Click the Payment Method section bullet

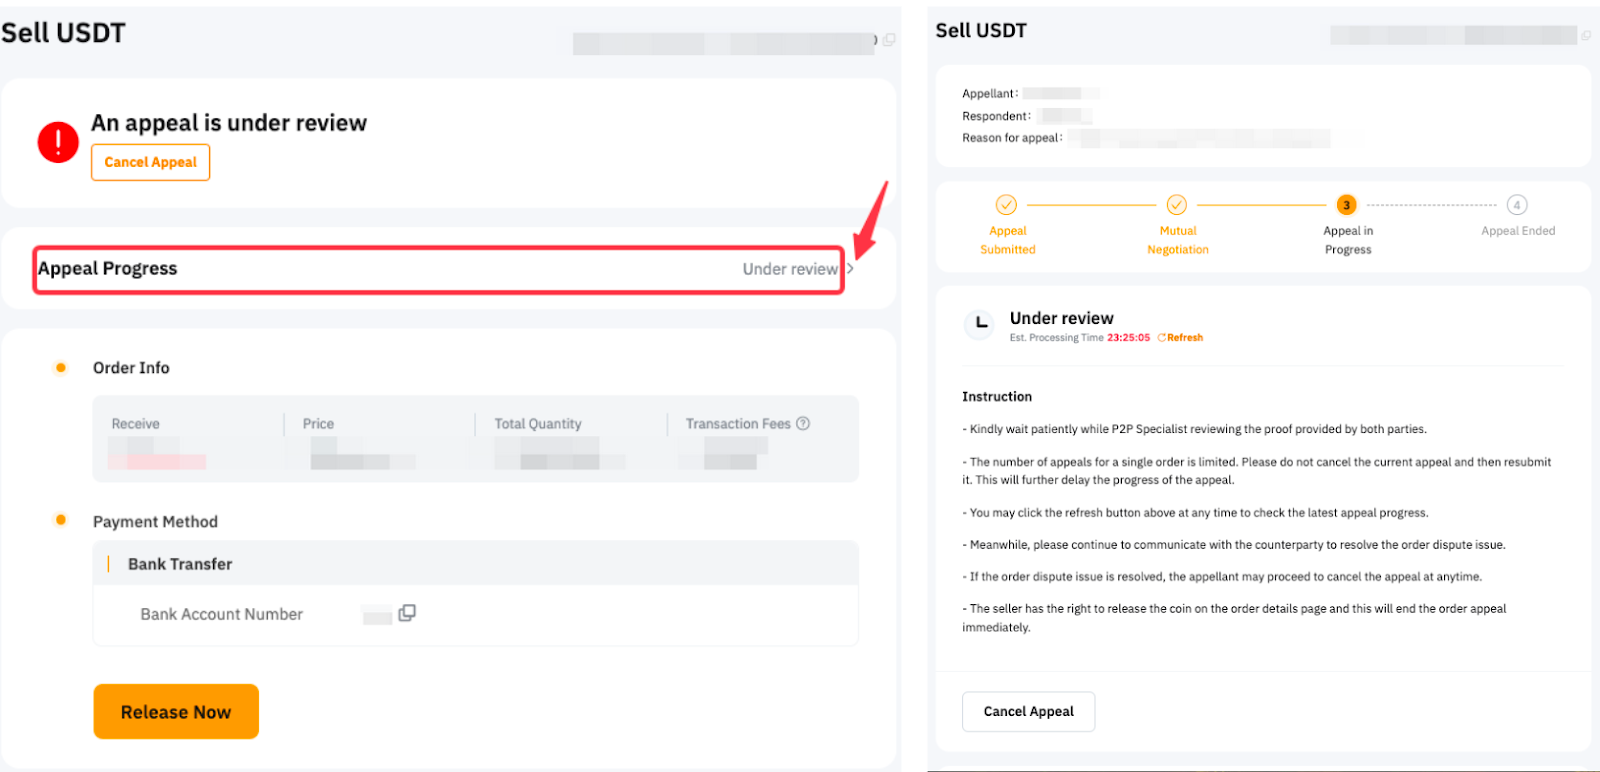pyautogui.click(x=61, y=520)
